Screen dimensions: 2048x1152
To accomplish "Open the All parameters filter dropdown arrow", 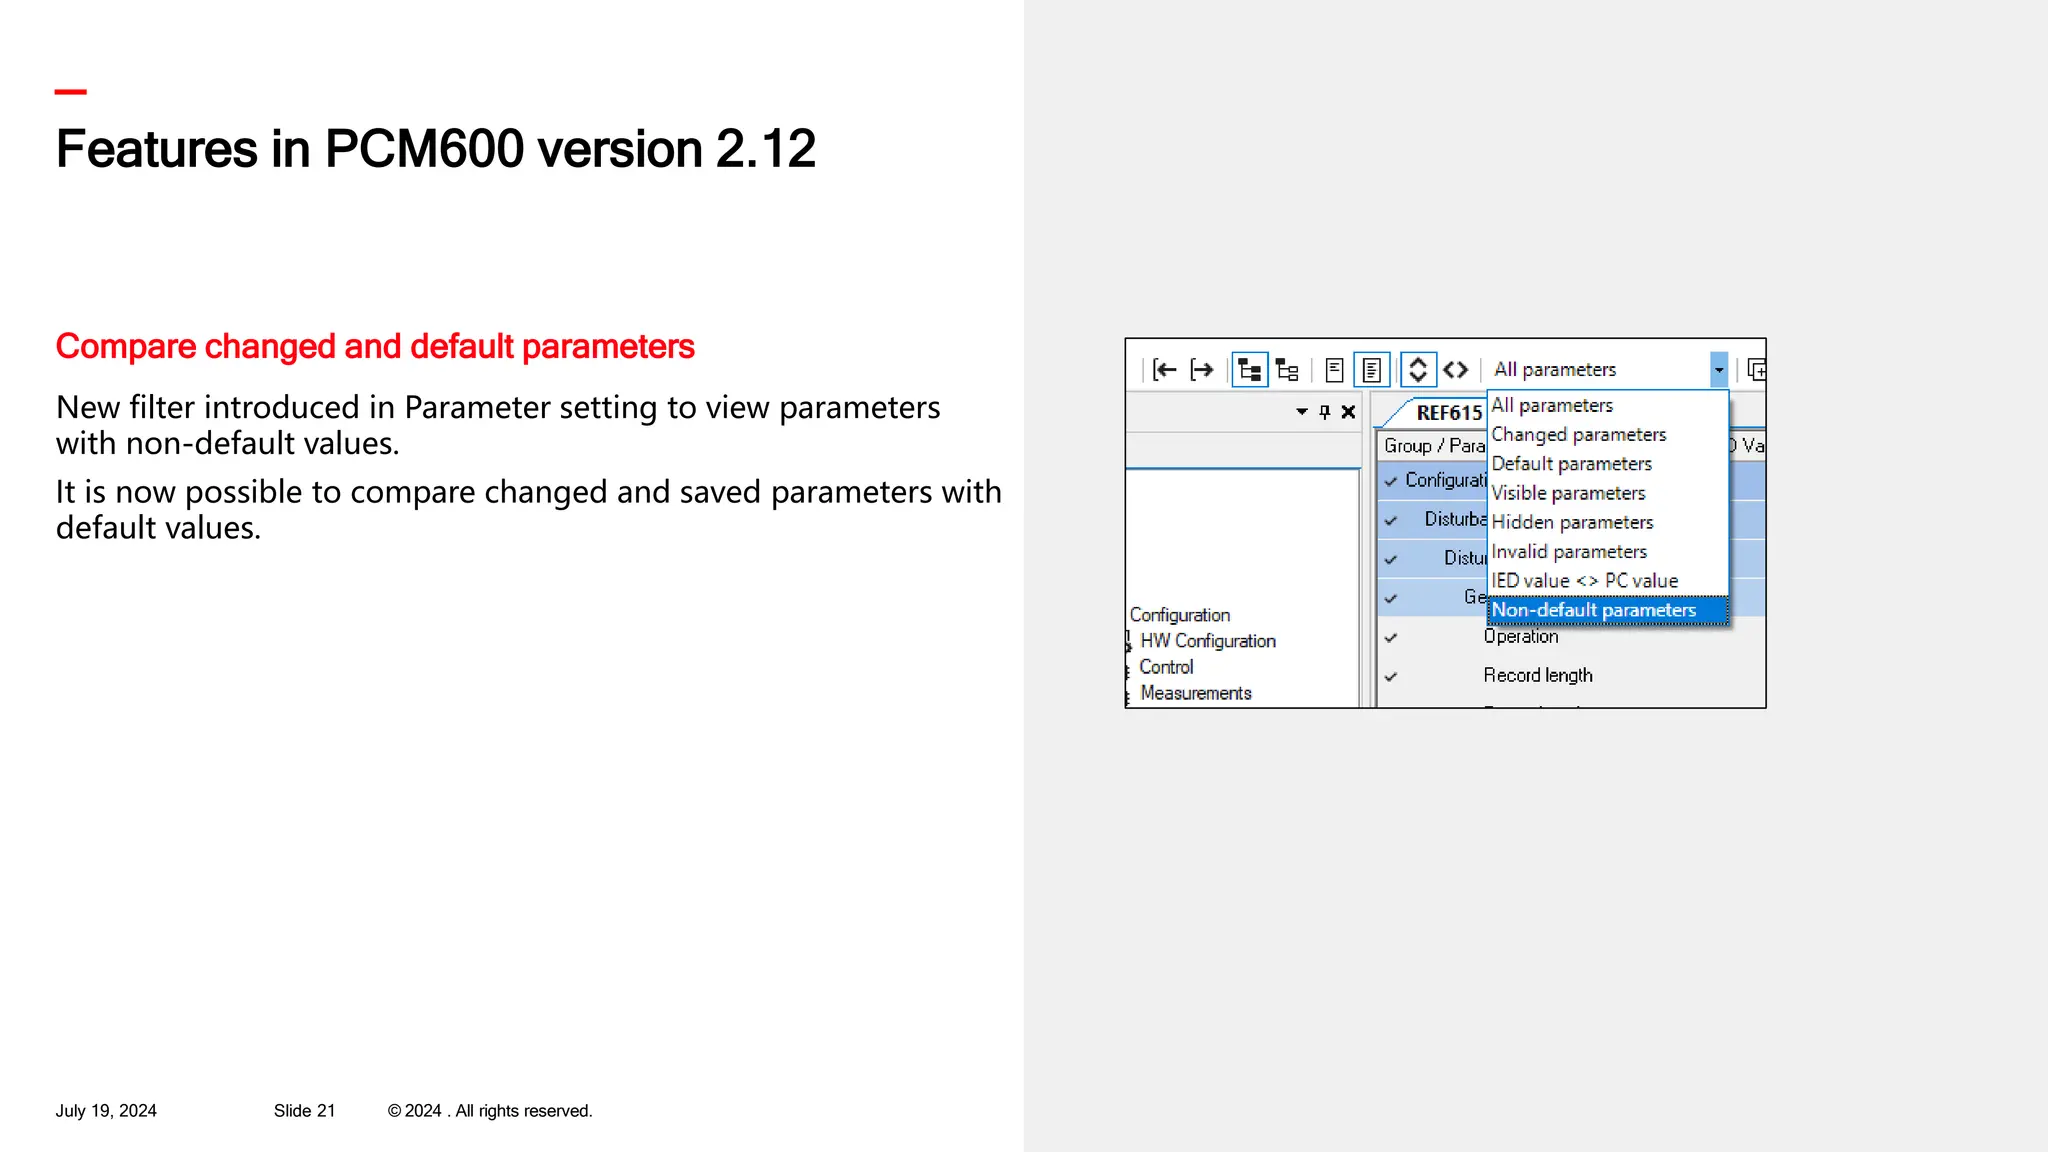I will (1718, 370).
